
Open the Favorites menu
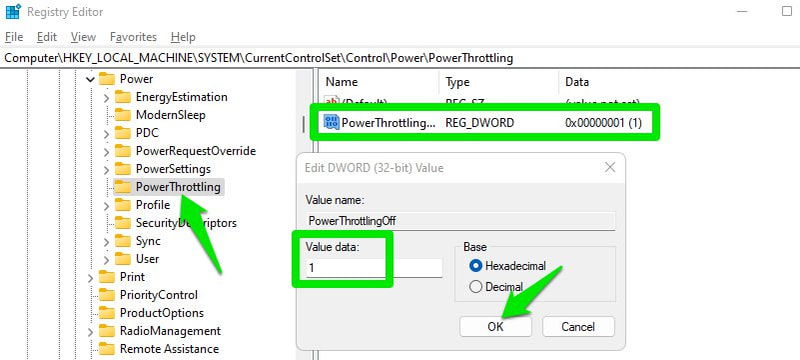point(133,37)
